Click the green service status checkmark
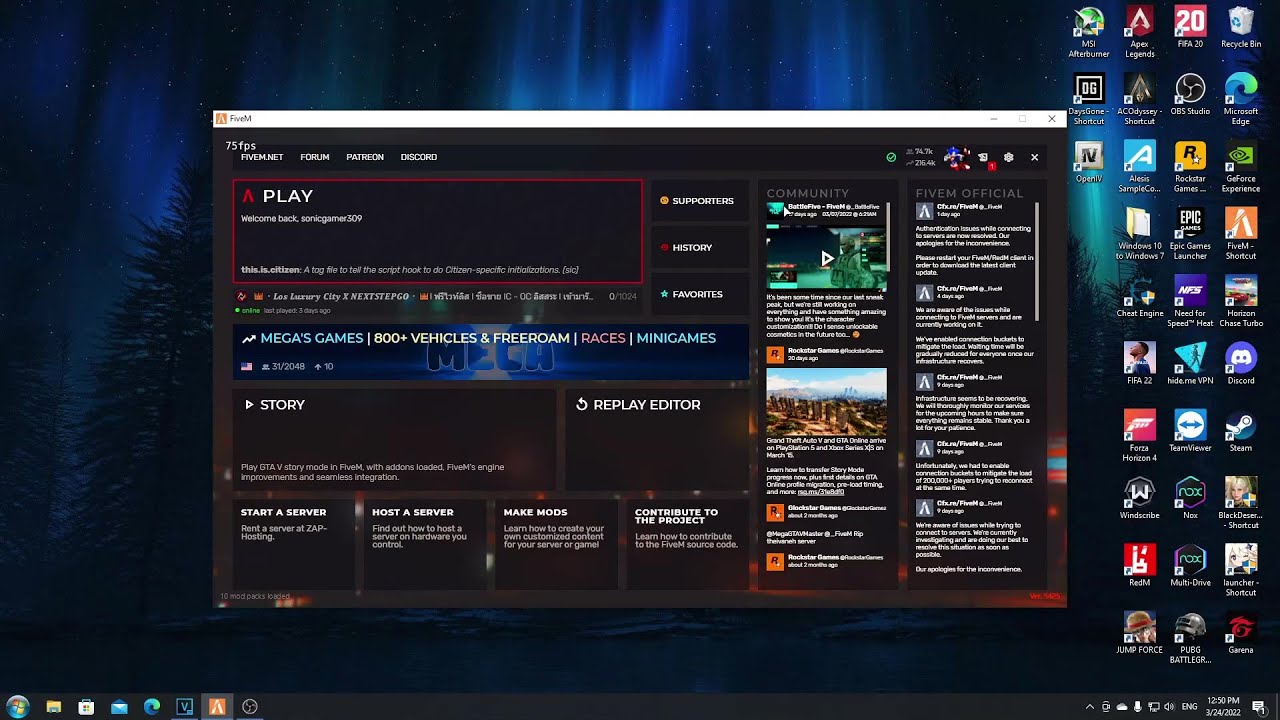The width and height of the screenshot is (1280, 720). click(x=891, y=157)
